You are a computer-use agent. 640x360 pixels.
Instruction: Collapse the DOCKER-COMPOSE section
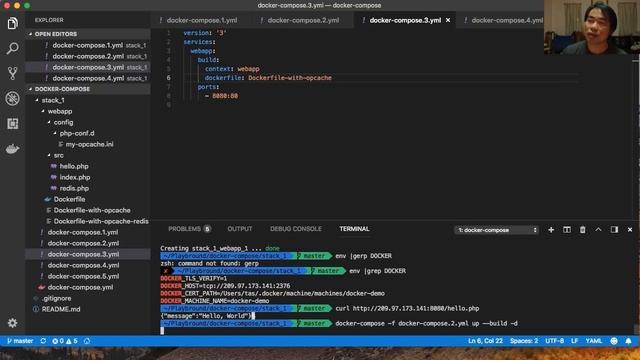88,89
